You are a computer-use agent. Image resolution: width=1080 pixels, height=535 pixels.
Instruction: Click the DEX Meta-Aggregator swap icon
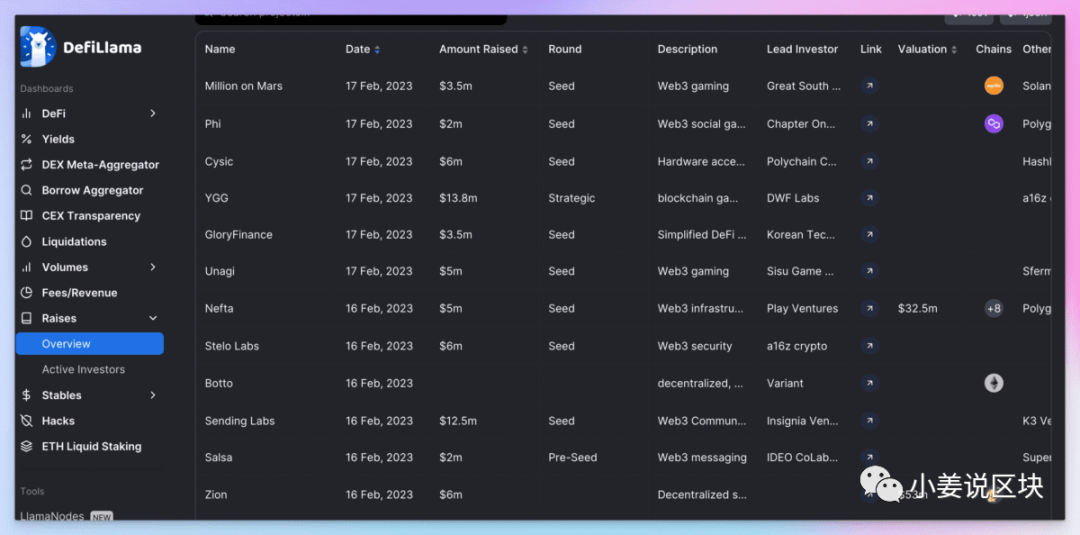coord(26,165)
